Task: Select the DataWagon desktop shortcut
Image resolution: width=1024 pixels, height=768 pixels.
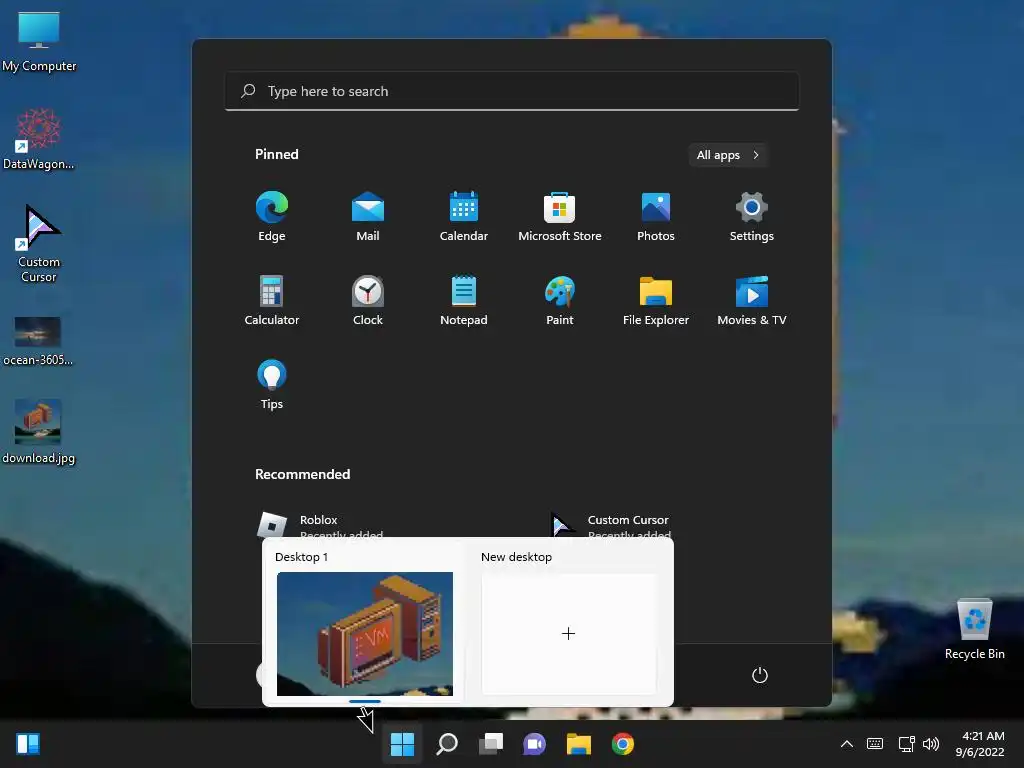Action: (x=39, y=139)
